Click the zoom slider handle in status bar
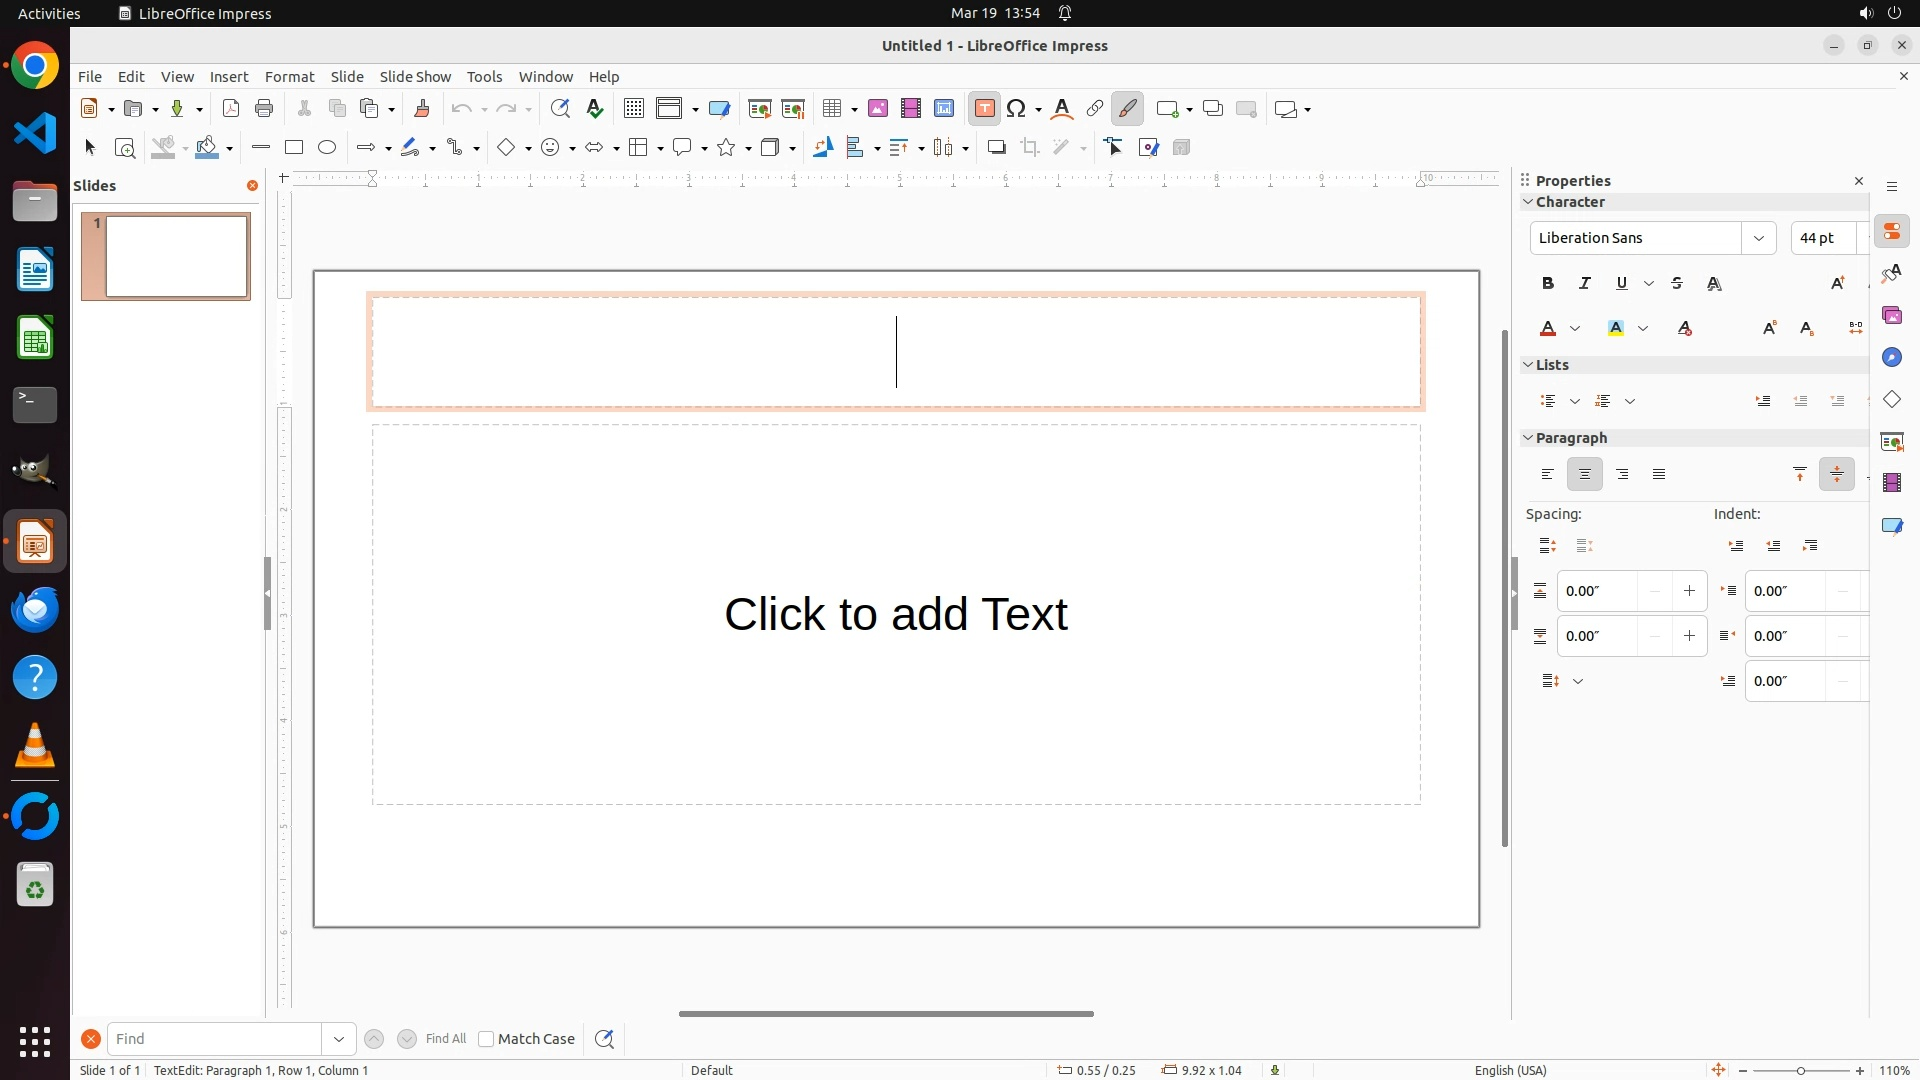1920x1080 pixels. (1801, 1071)
